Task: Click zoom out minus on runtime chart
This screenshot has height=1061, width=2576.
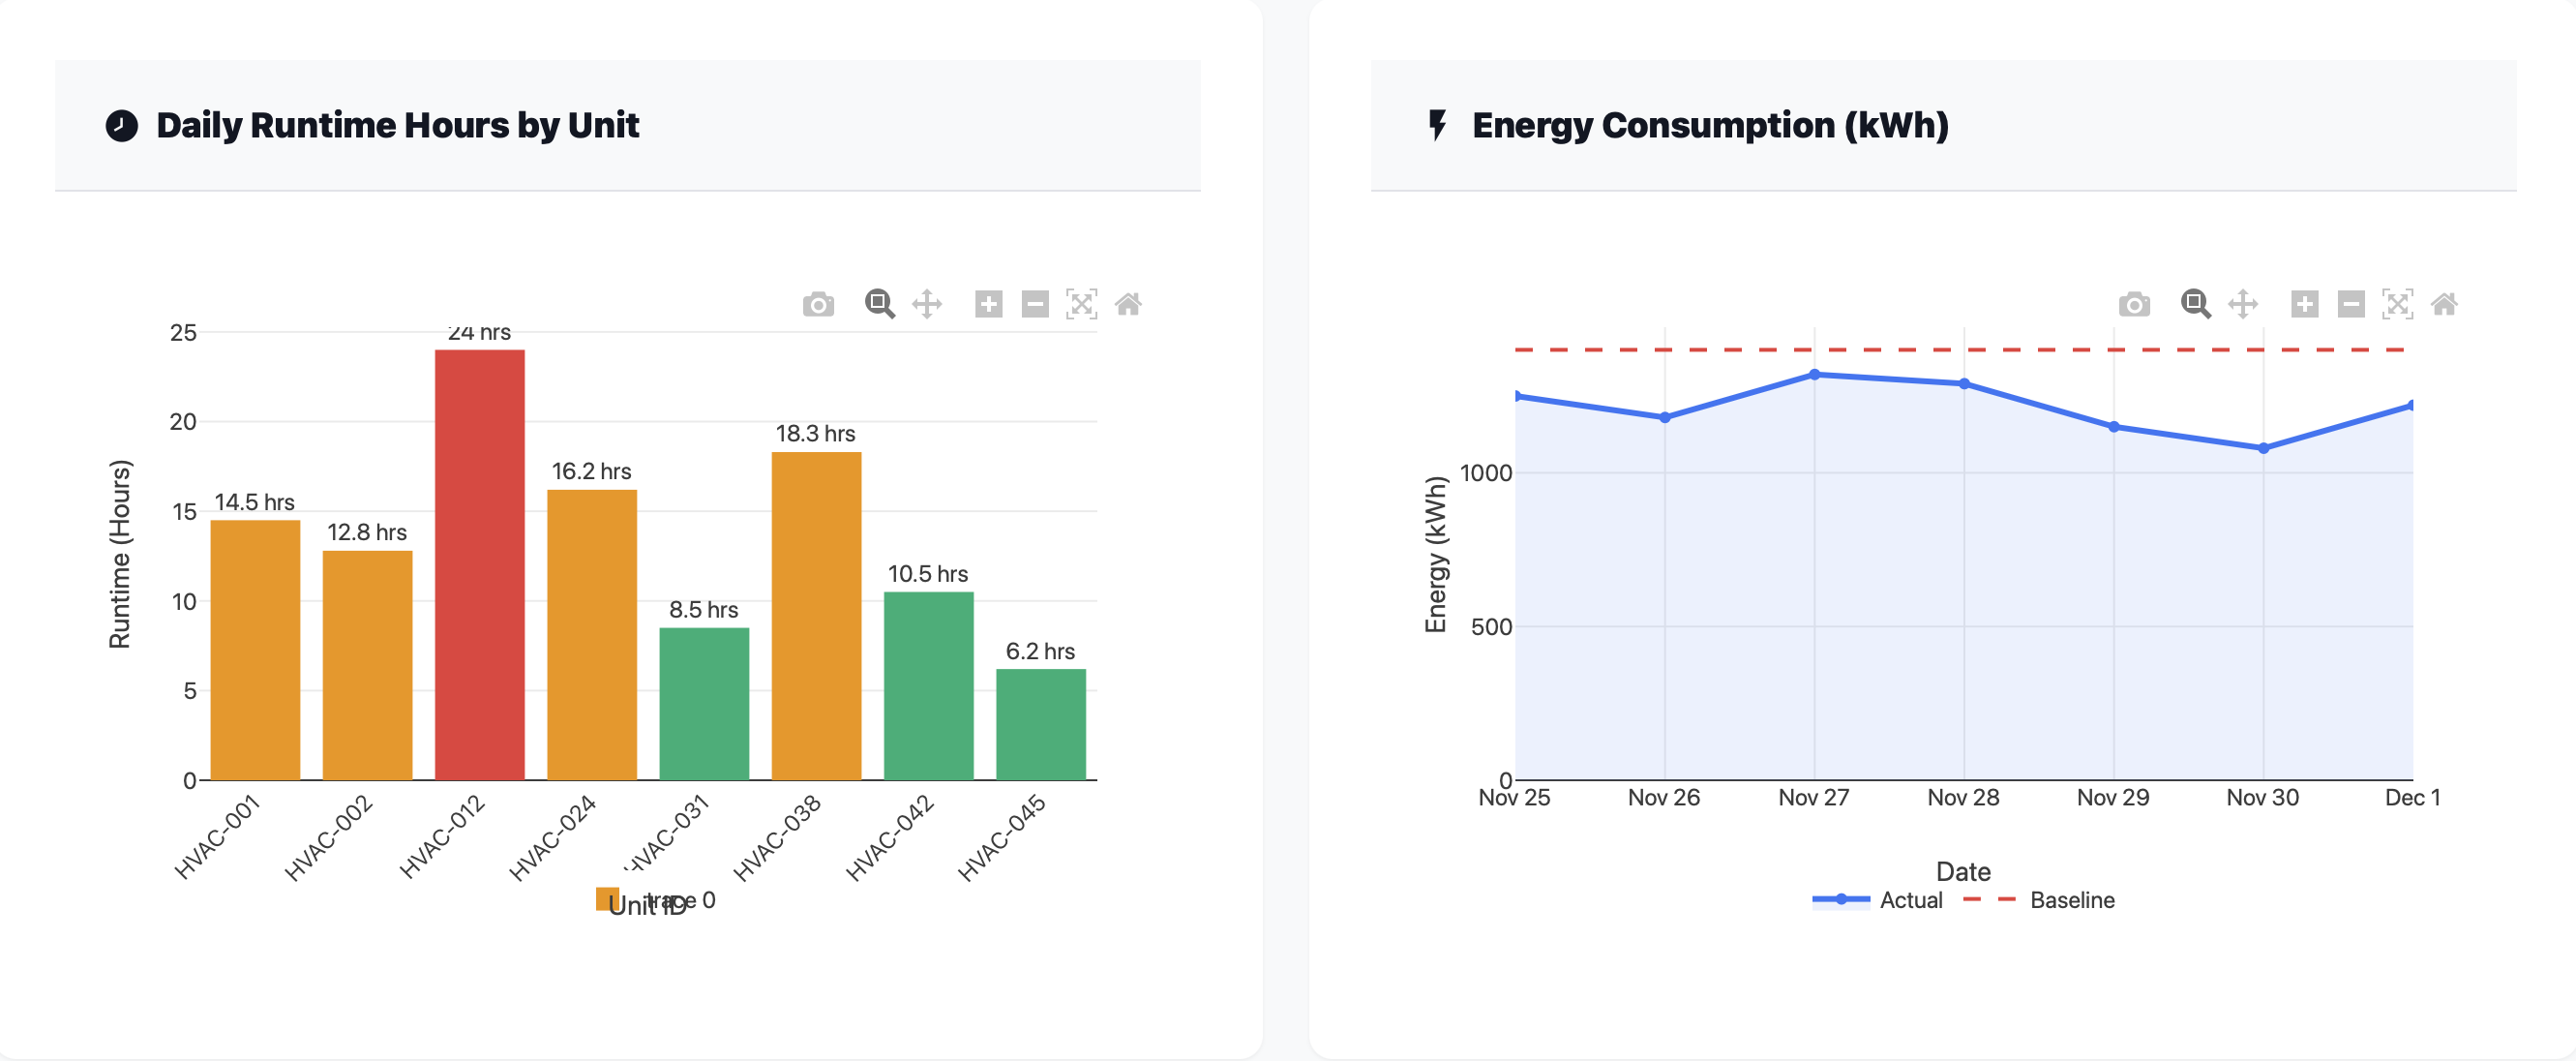Action: [x=1035, y=304]
